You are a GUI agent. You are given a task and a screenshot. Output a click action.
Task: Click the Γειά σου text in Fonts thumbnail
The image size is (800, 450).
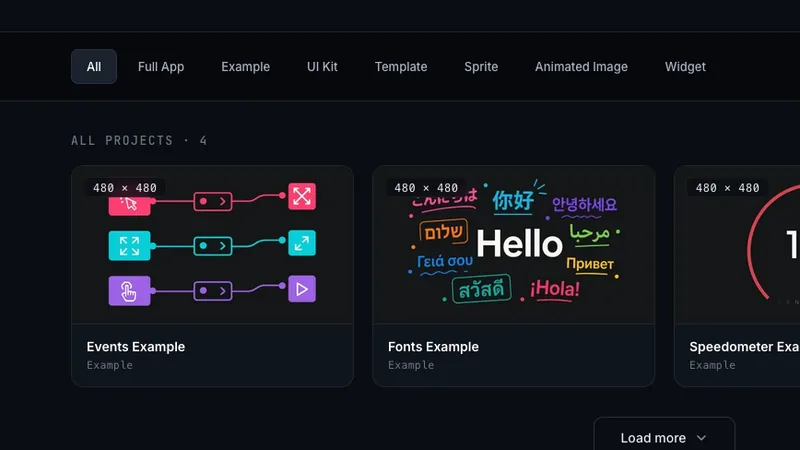[x=445, y=261]
